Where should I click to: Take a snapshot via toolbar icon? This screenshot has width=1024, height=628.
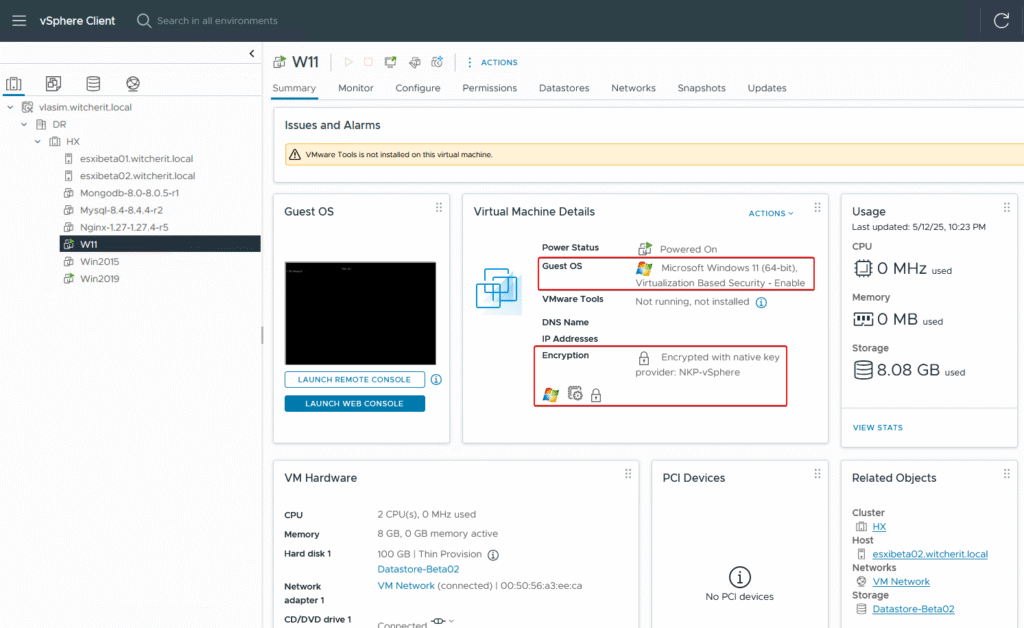[x=437, y=62]
